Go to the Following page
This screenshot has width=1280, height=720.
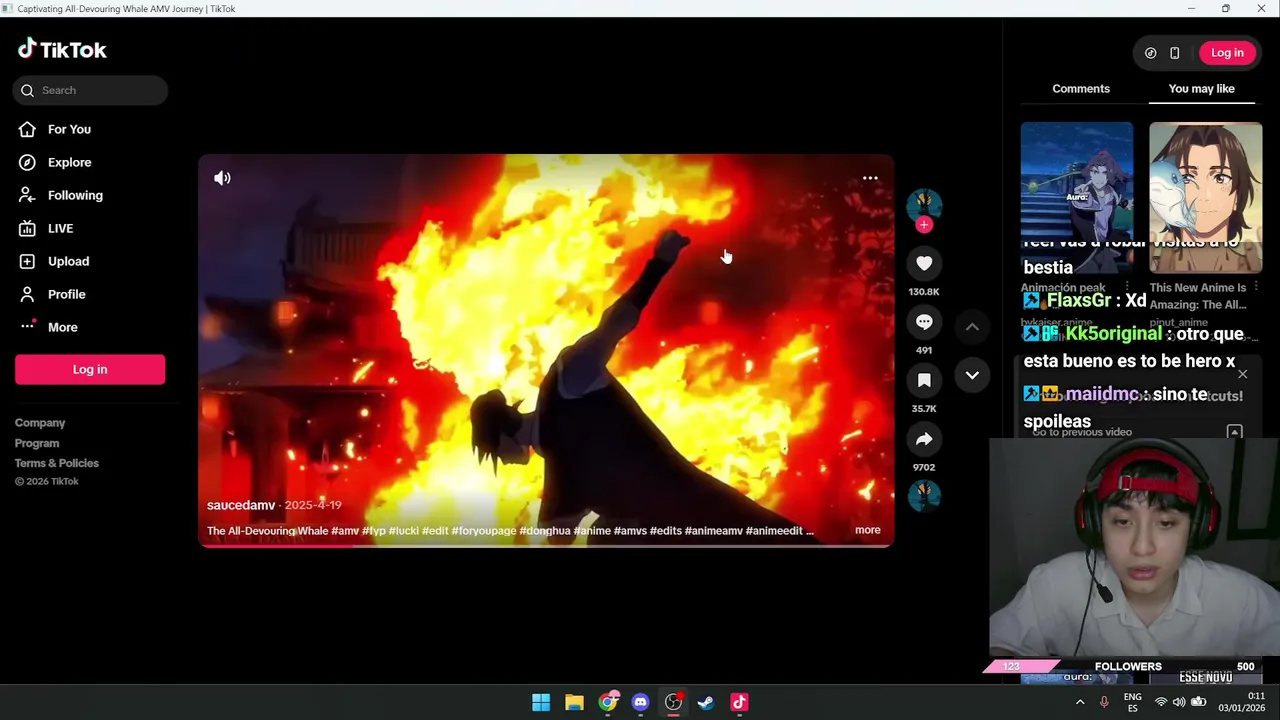pyautogui.click(x=75, y=195)
